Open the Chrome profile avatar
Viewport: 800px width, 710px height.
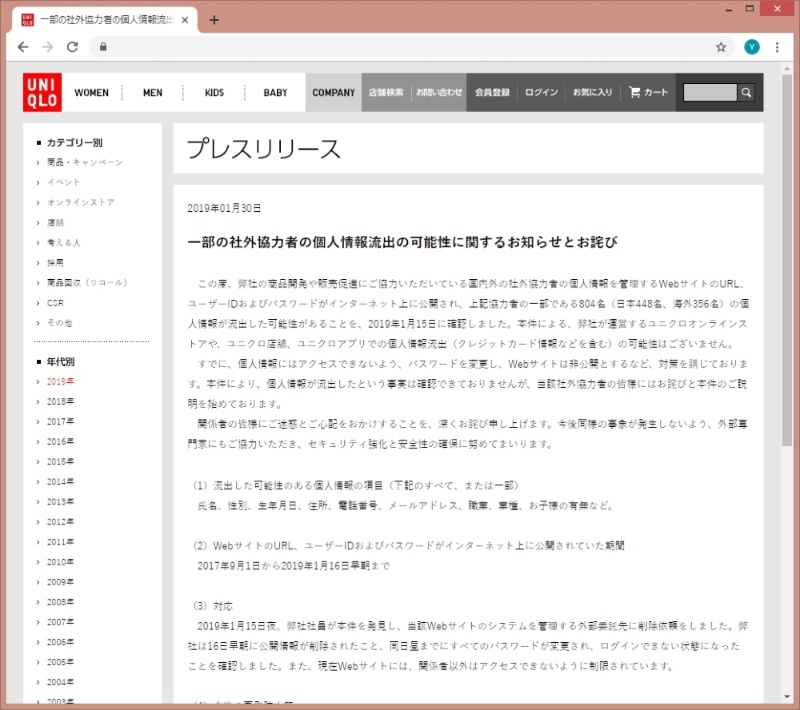click(x=752, y=47)
